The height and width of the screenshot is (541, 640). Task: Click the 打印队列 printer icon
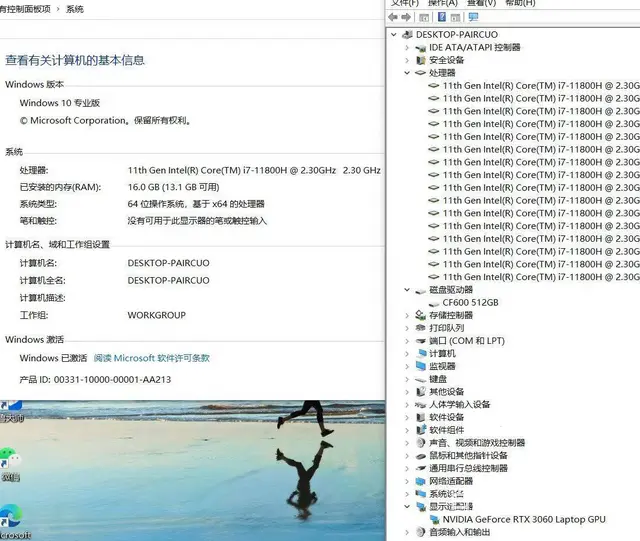coord(421,328)
